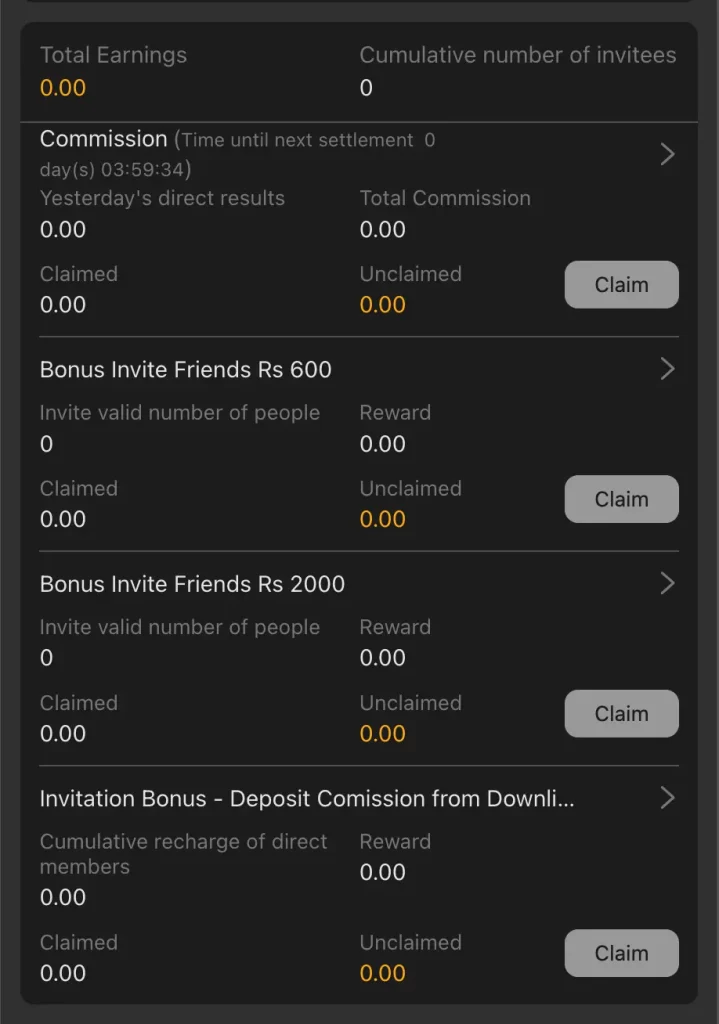The width and height of the screenshot is (719, 1024).
Task: Select the Commission section title
Action: [x=103, y=139]
